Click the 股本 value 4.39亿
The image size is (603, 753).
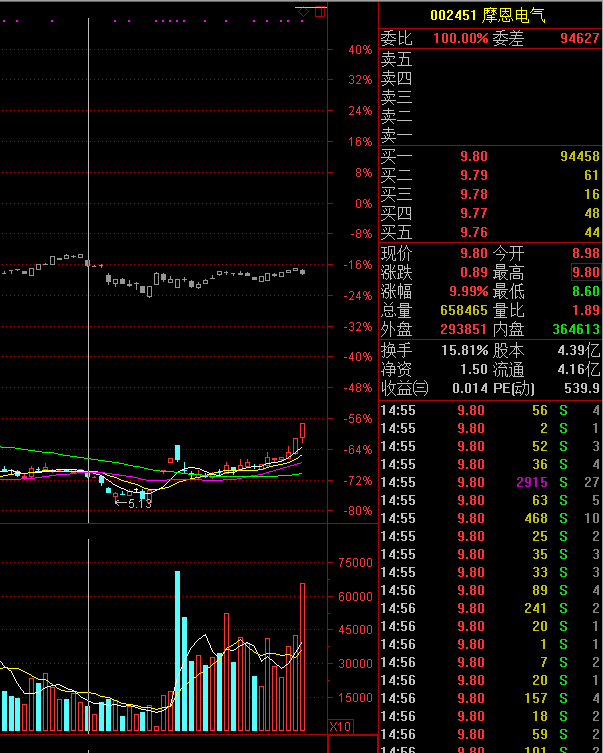pos(579,351)
